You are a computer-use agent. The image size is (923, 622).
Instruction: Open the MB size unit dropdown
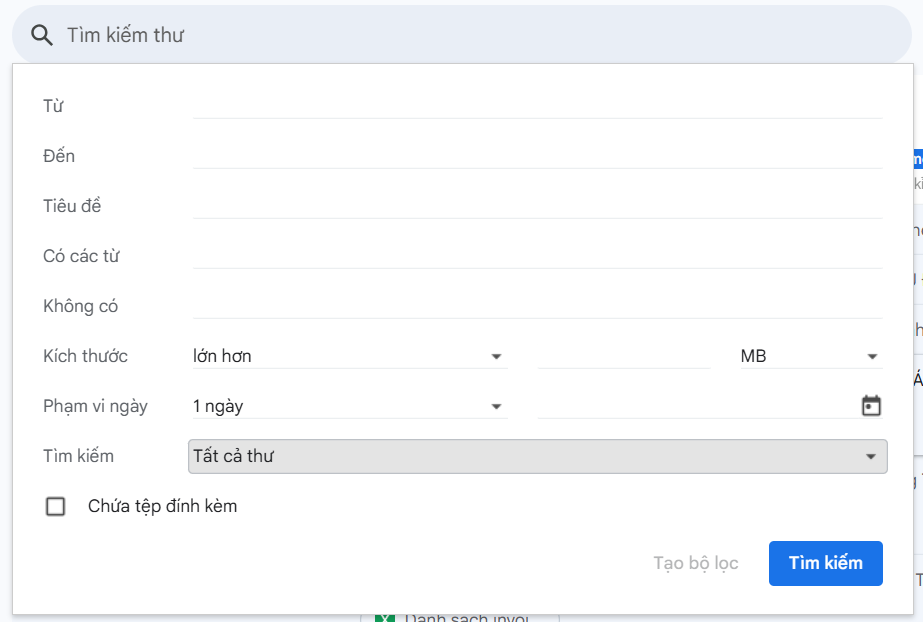click(x=811, y=356)
